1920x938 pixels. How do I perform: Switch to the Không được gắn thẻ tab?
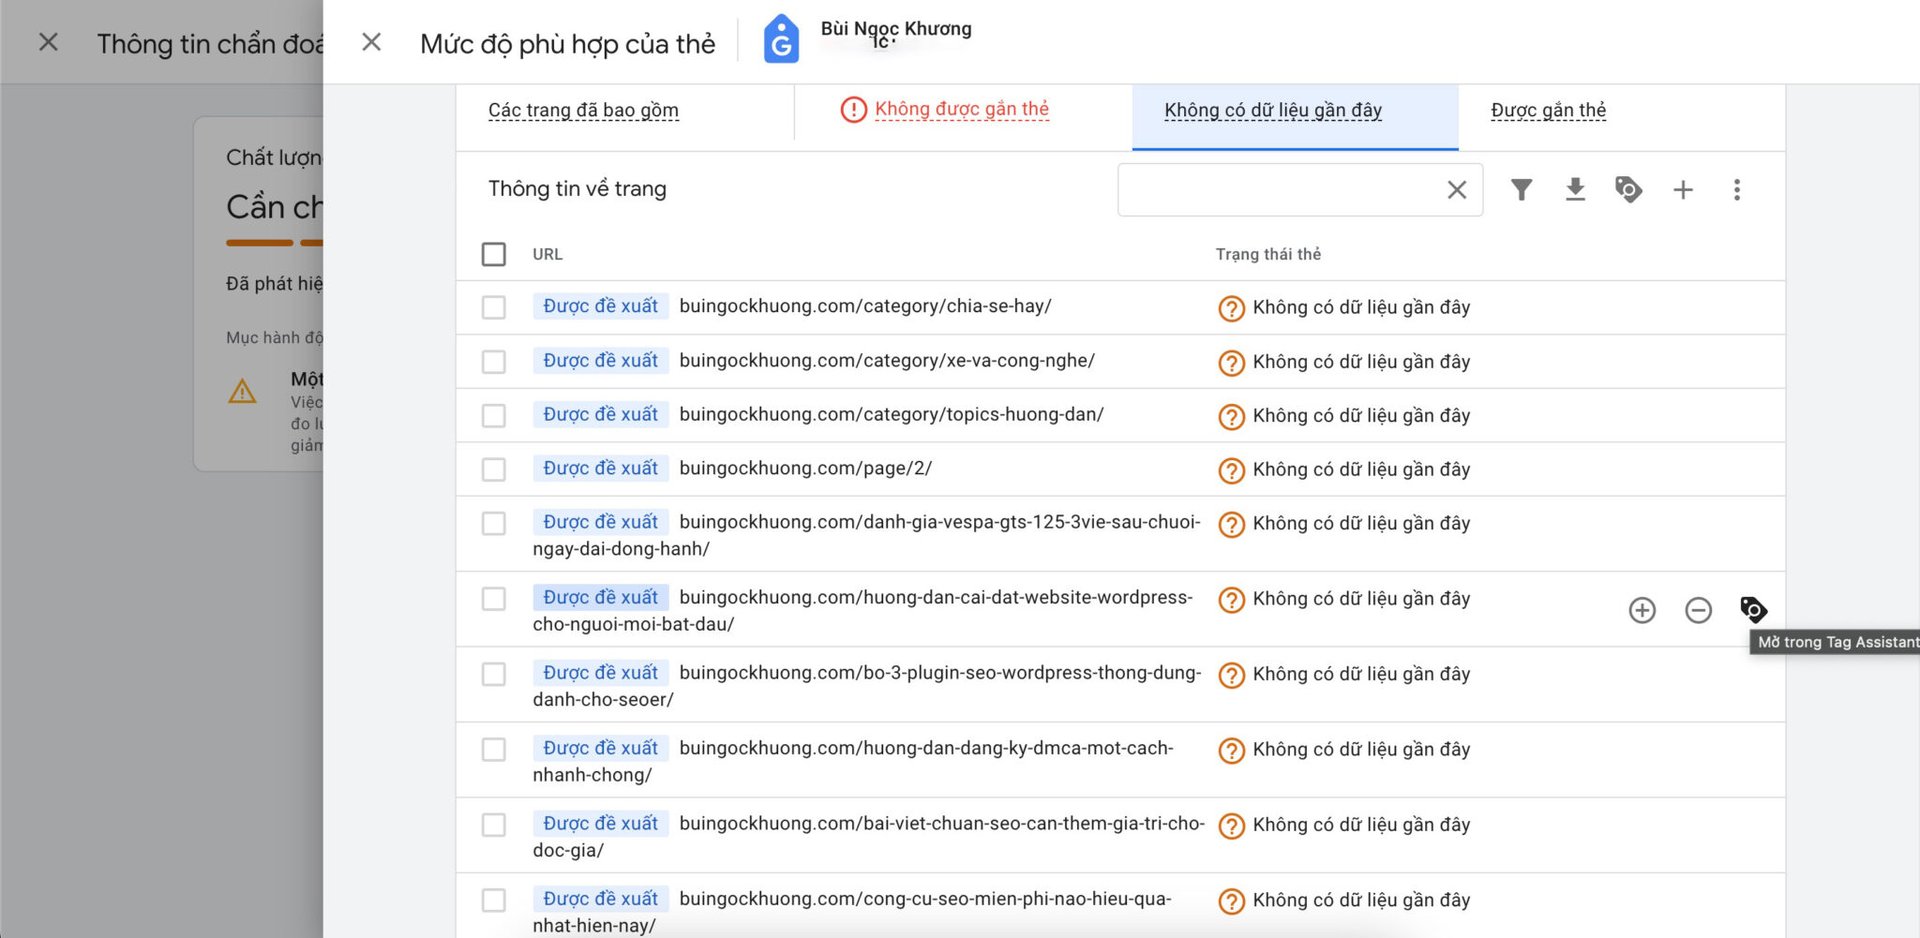coord(961,109)
